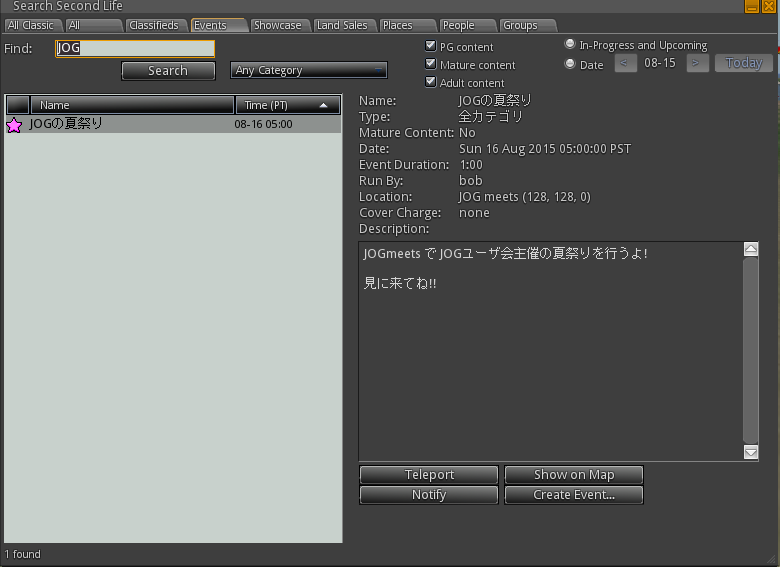Viewport: 780px width, 567px height.
Task: Open the Any Category dropdown
Action: point(308,70)
